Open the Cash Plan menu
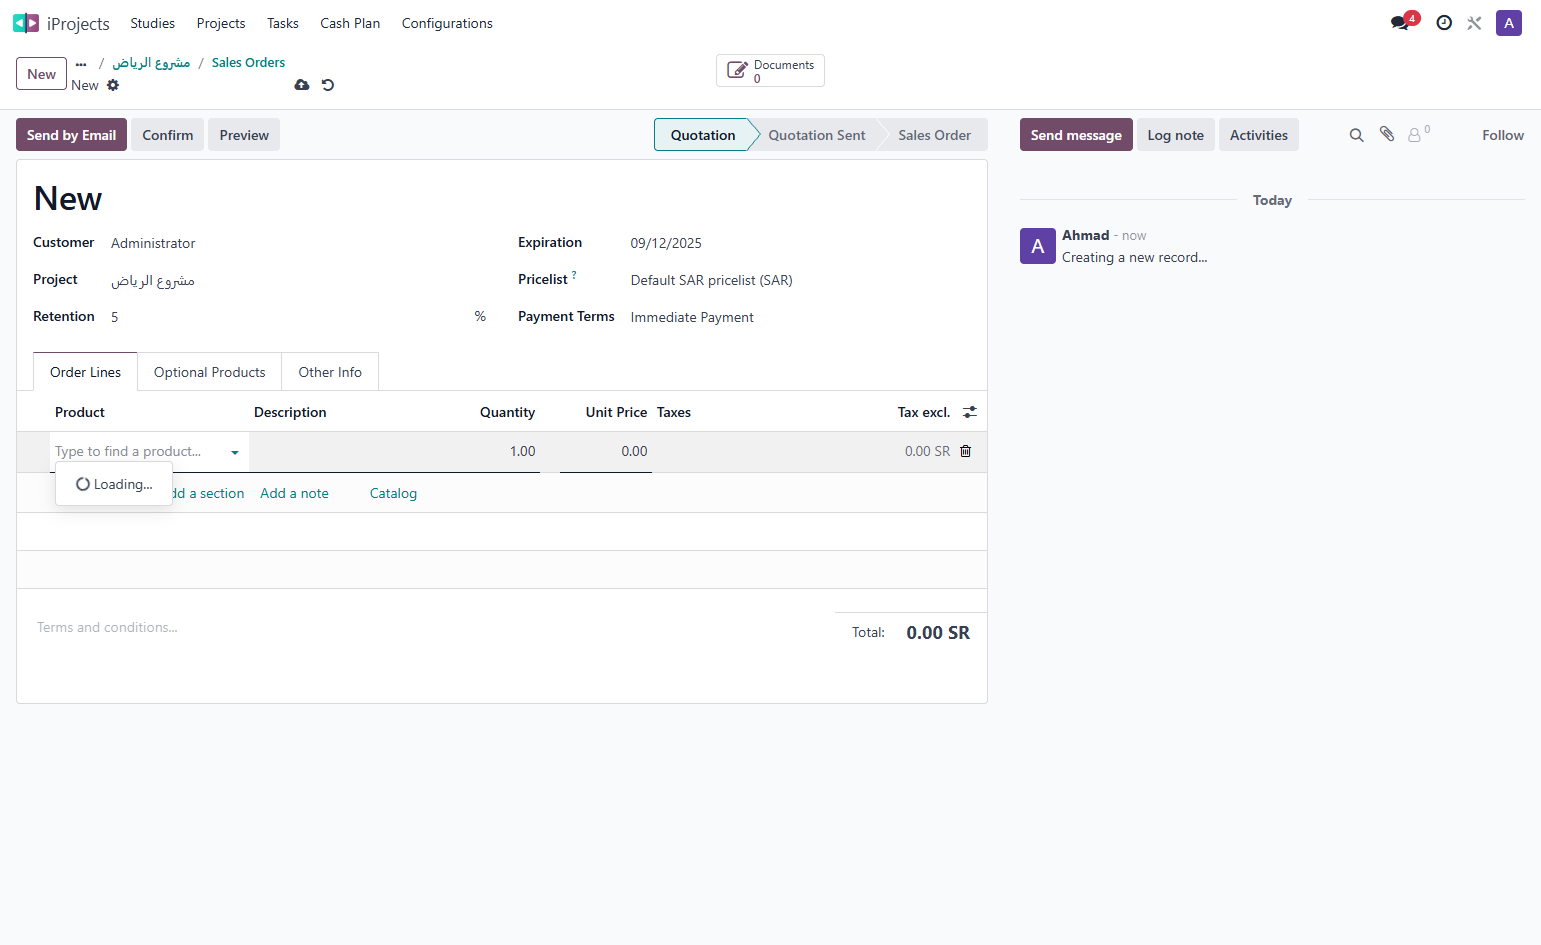Screen dimensions: 1541x945 [x=350, y=23]
